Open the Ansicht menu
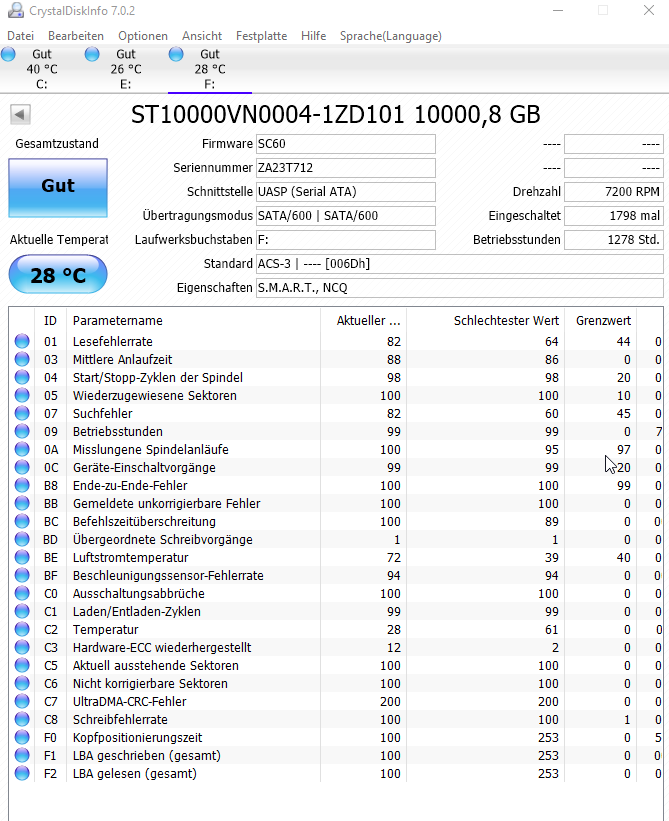This screenshot has width=669, height=821. click(x=202, y=36)
